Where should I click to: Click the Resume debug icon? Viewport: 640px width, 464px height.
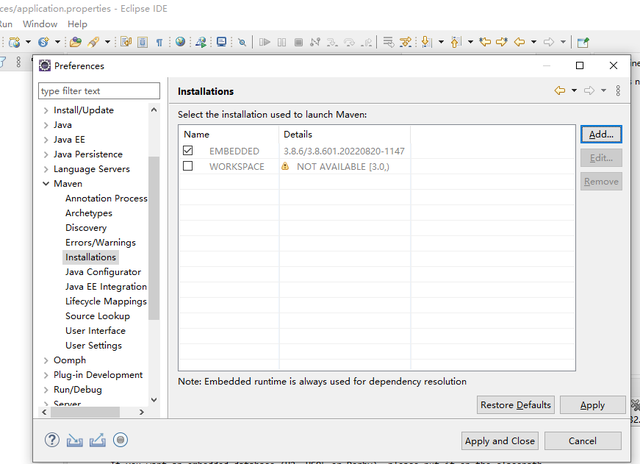point(264,42)
